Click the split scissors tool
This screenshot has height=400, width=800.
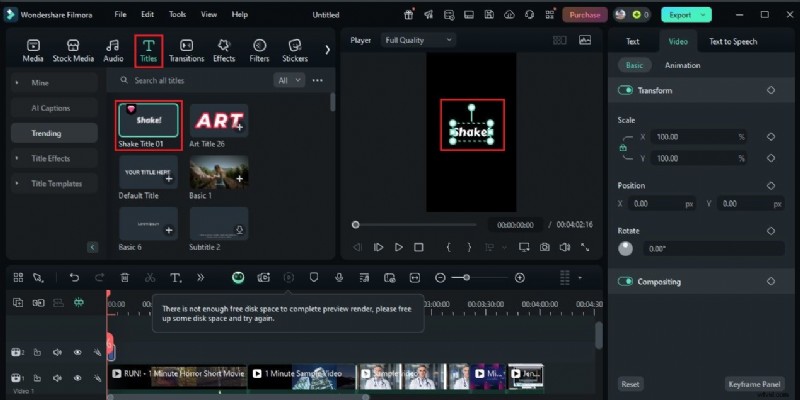tap(150, 277)
